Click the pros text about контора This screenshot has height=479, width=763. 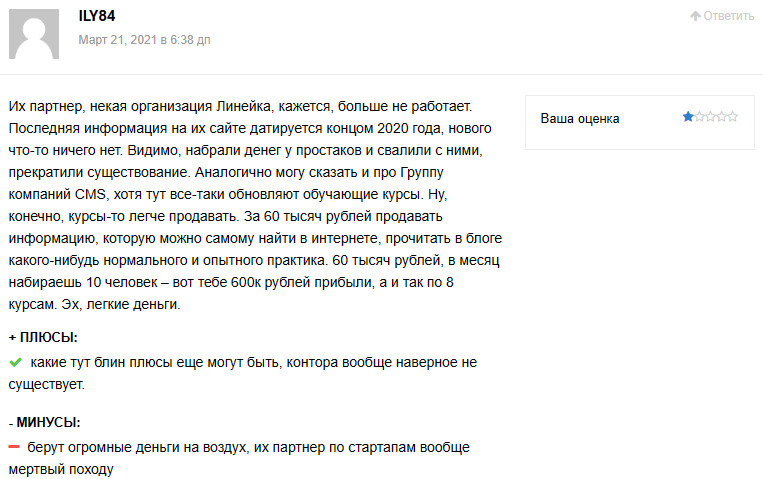point(243,373)
